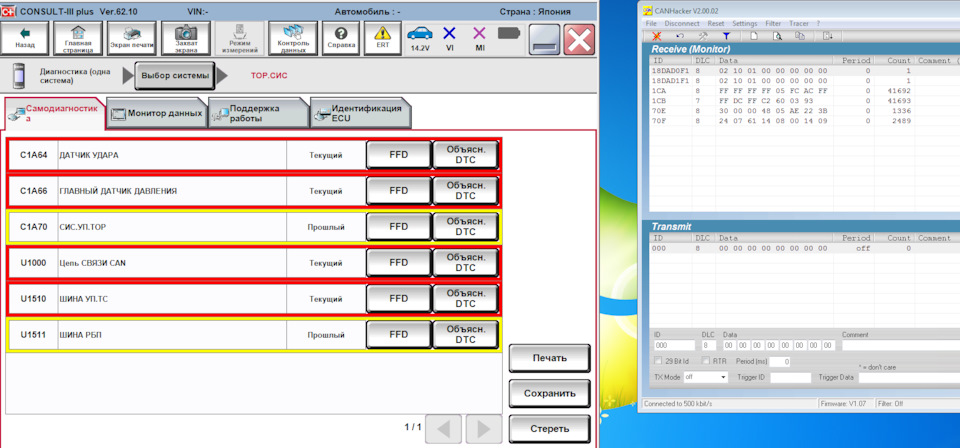Screen dimensions: 960x448
Task: Click the hammer settings icon in CANHacker
Action: [x=703, y=36]
